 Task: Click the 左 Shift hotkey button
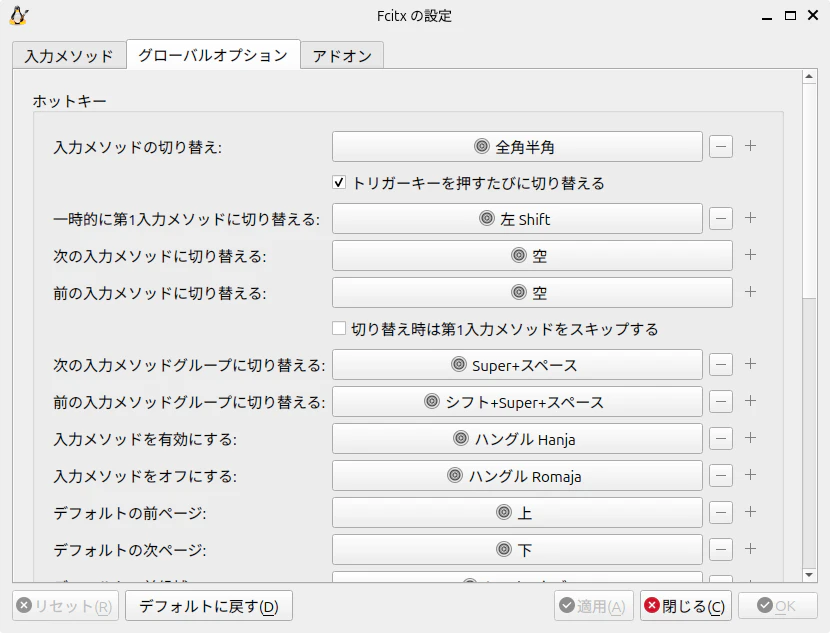tap(517, 219)
